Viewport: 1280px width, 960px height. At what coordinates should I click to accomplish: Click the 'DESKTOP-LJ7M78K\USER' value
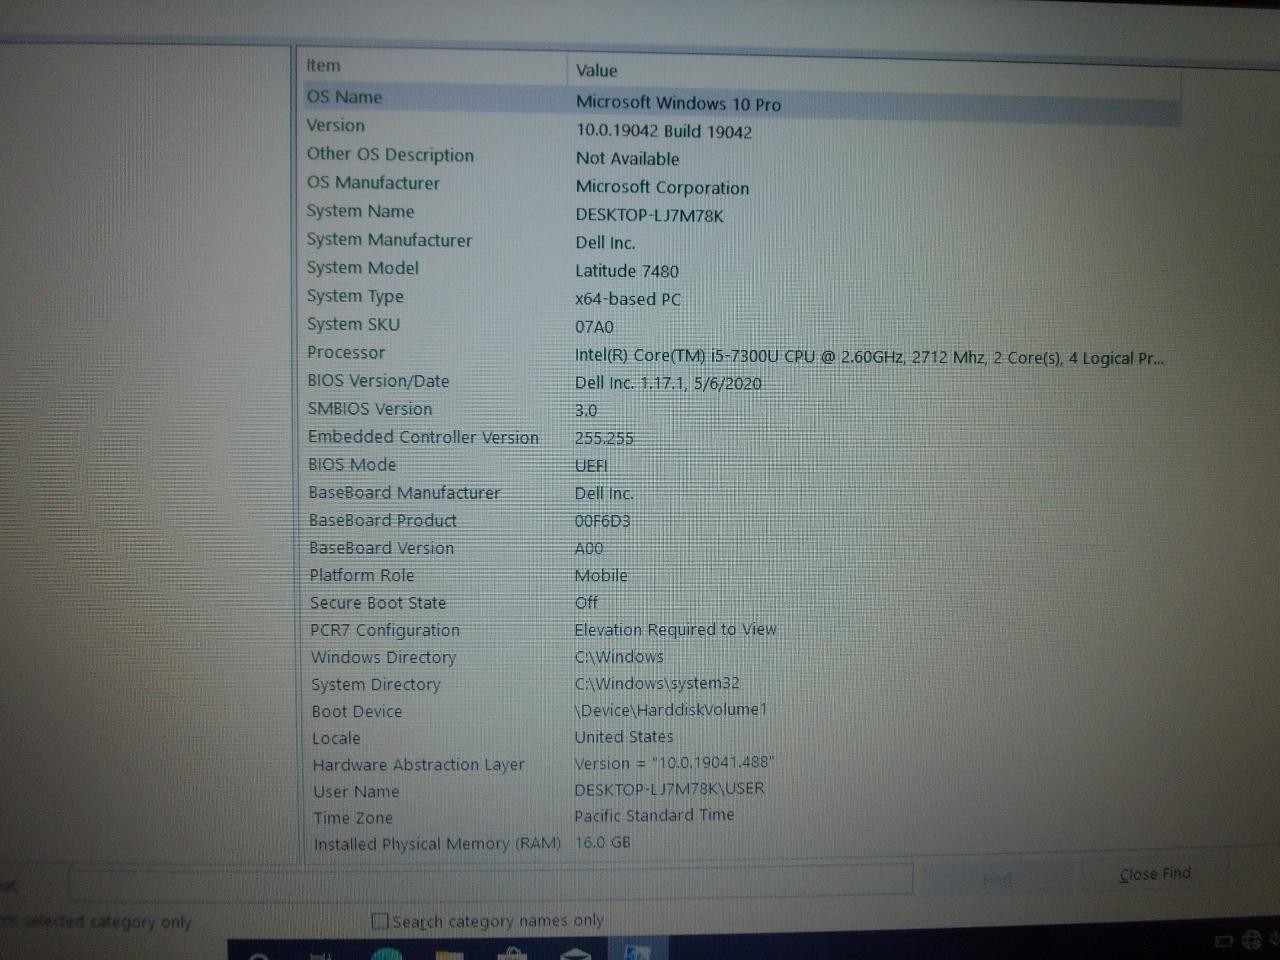(x=669, y=789)
